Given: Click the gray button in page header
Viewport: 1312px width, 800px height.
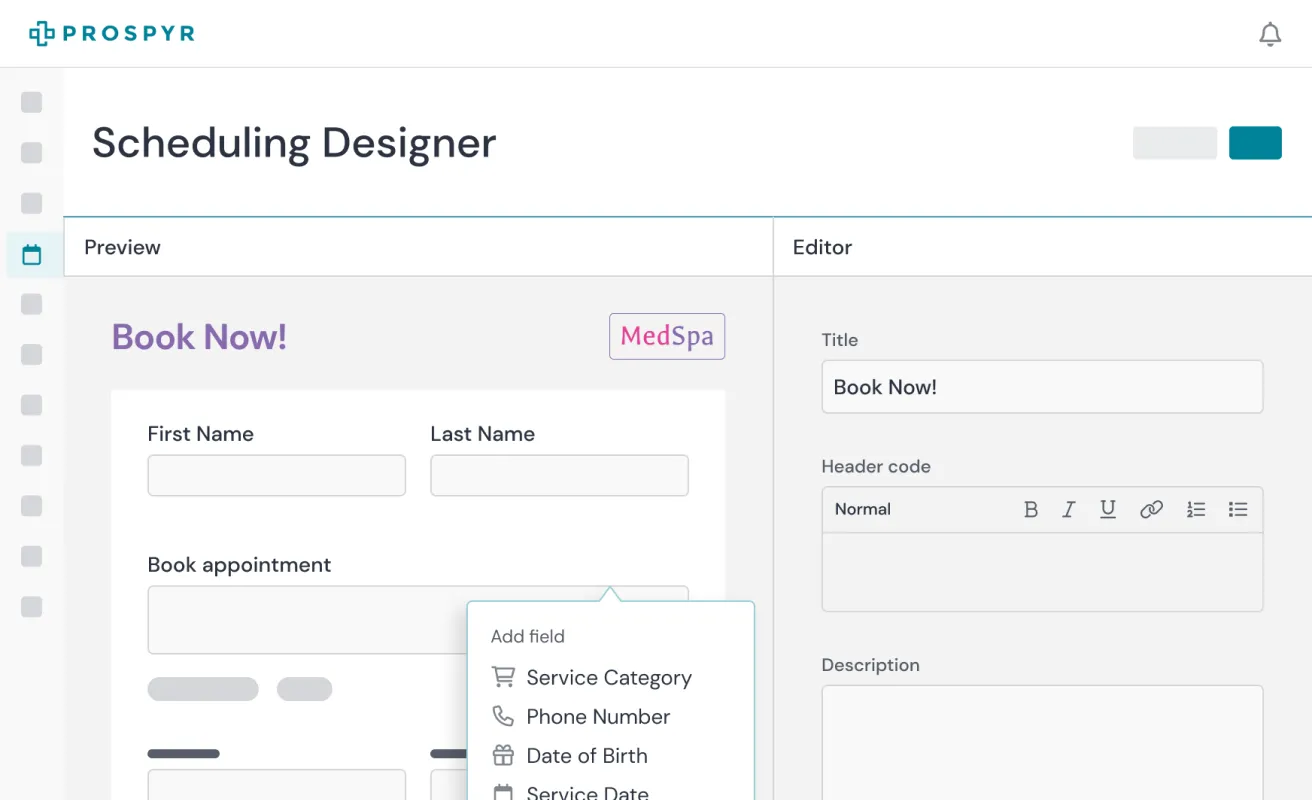Looking at the screenshot, I should click(x=1175, y=143).
